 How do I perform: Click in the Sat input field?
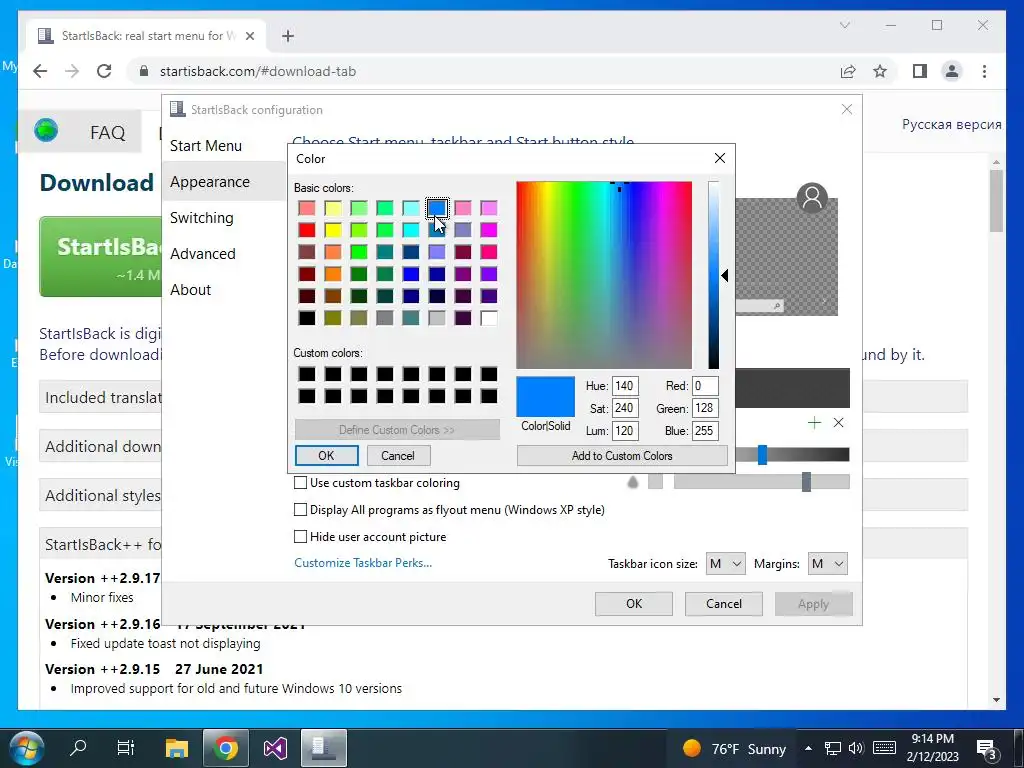point(625,408)
